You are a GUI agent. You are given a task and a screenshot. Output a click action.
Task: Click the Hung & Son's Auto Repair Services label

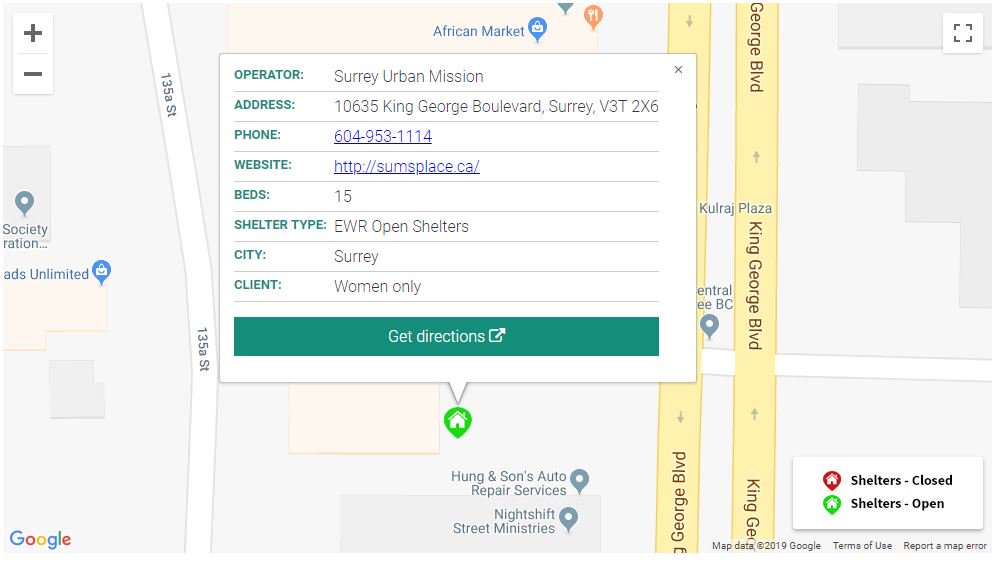tap(509, 483)
